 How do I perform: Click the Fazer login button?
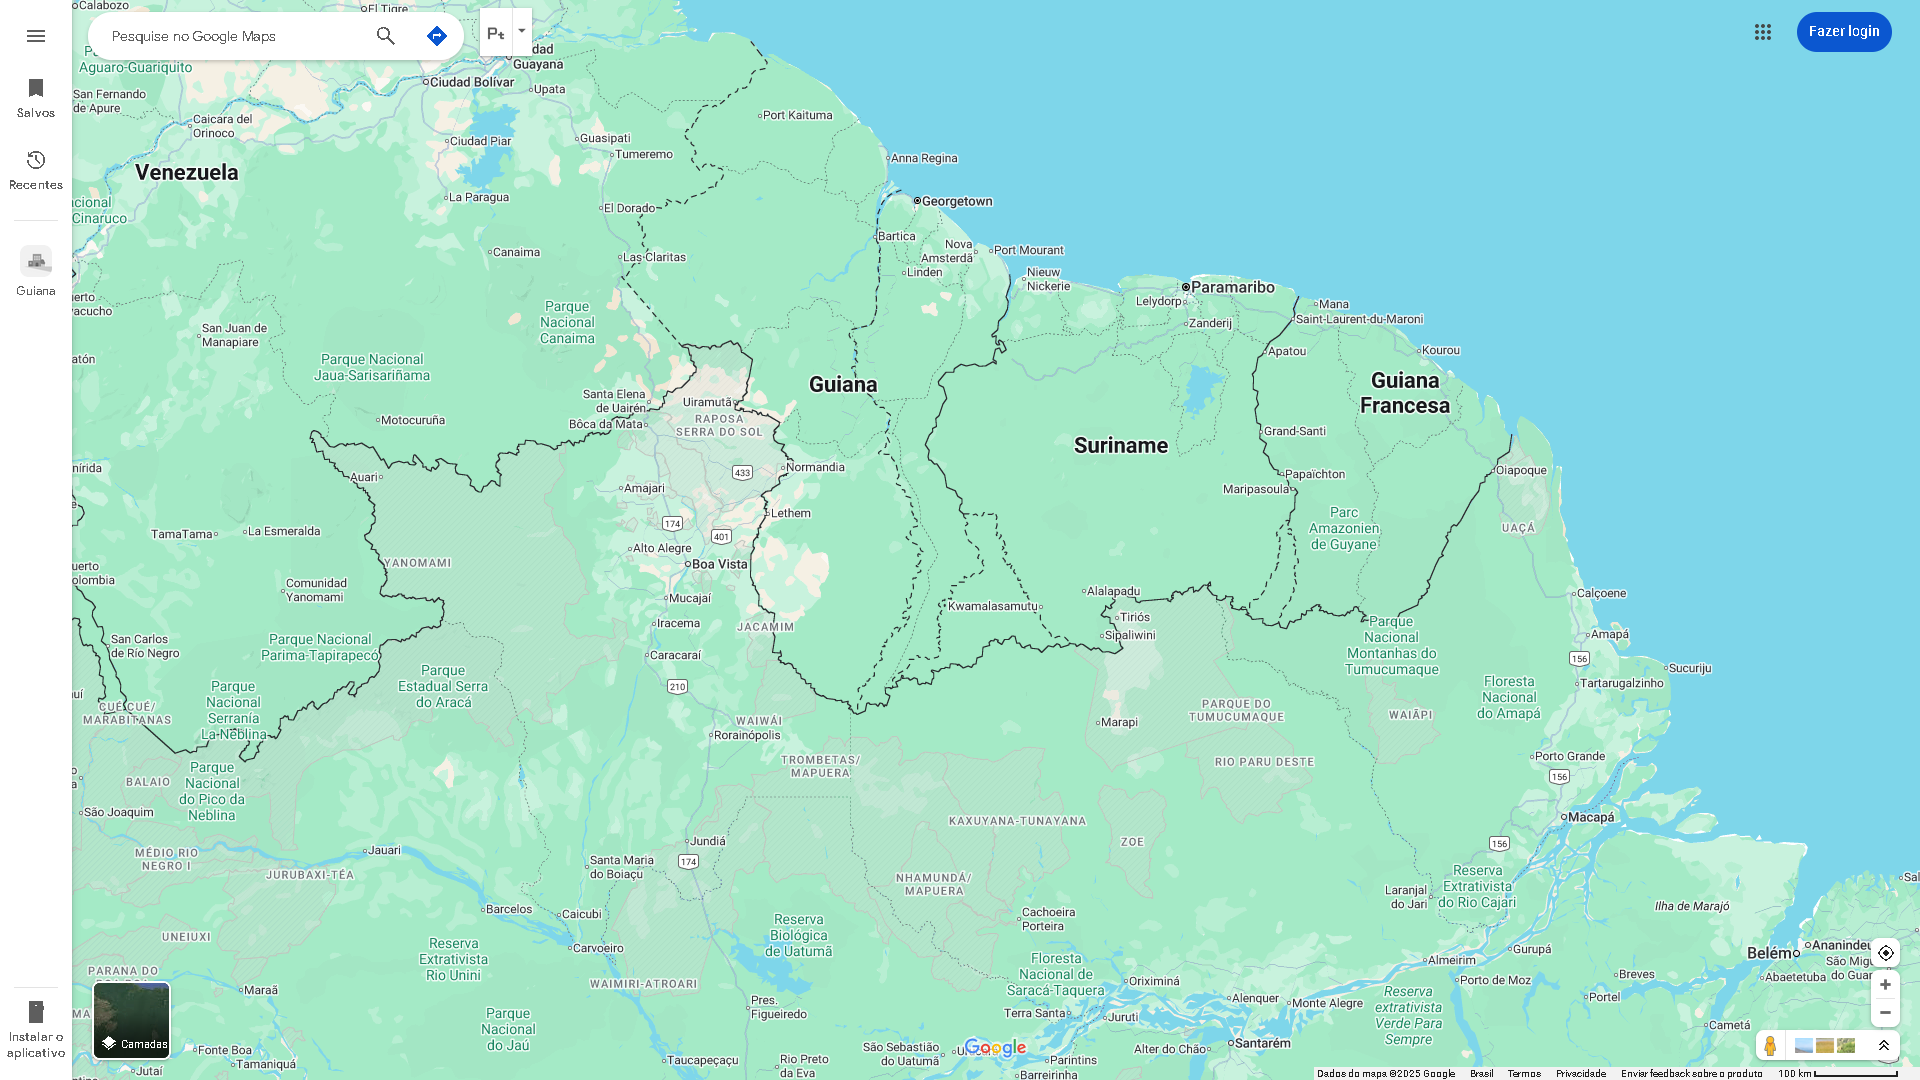click(1844, 32)
